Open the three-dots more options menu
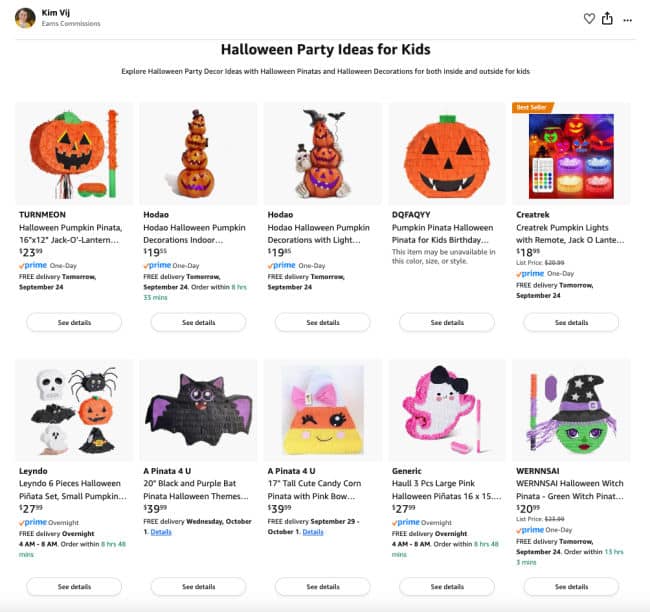 627,19
